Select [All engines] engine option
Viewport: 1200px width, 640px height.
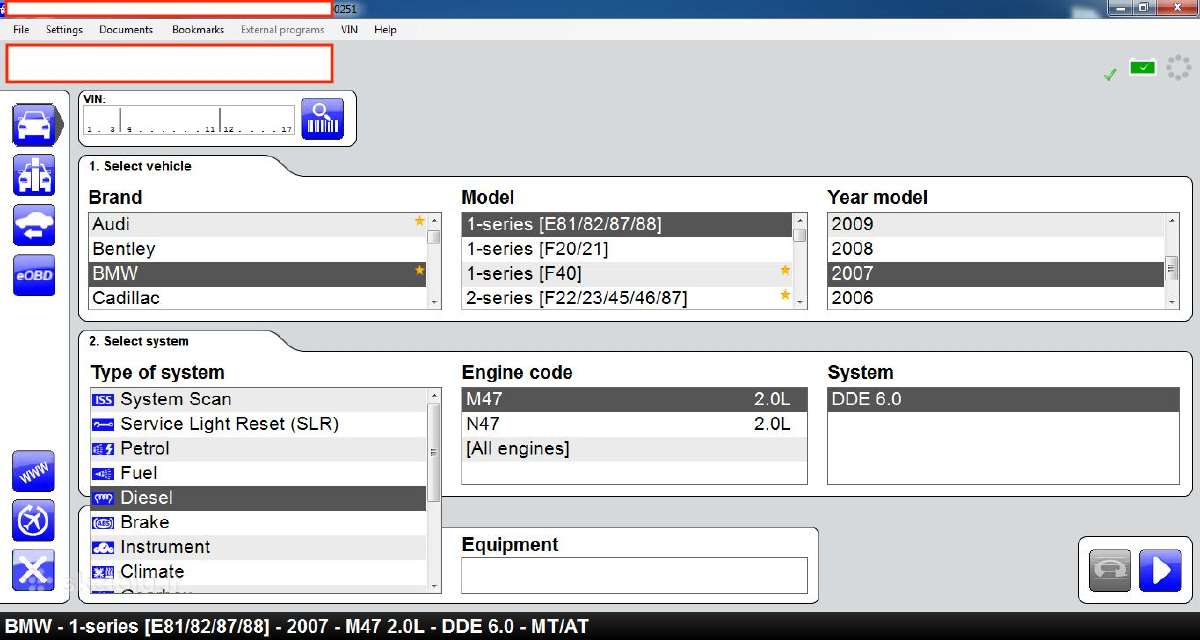[x=634, y=448]
